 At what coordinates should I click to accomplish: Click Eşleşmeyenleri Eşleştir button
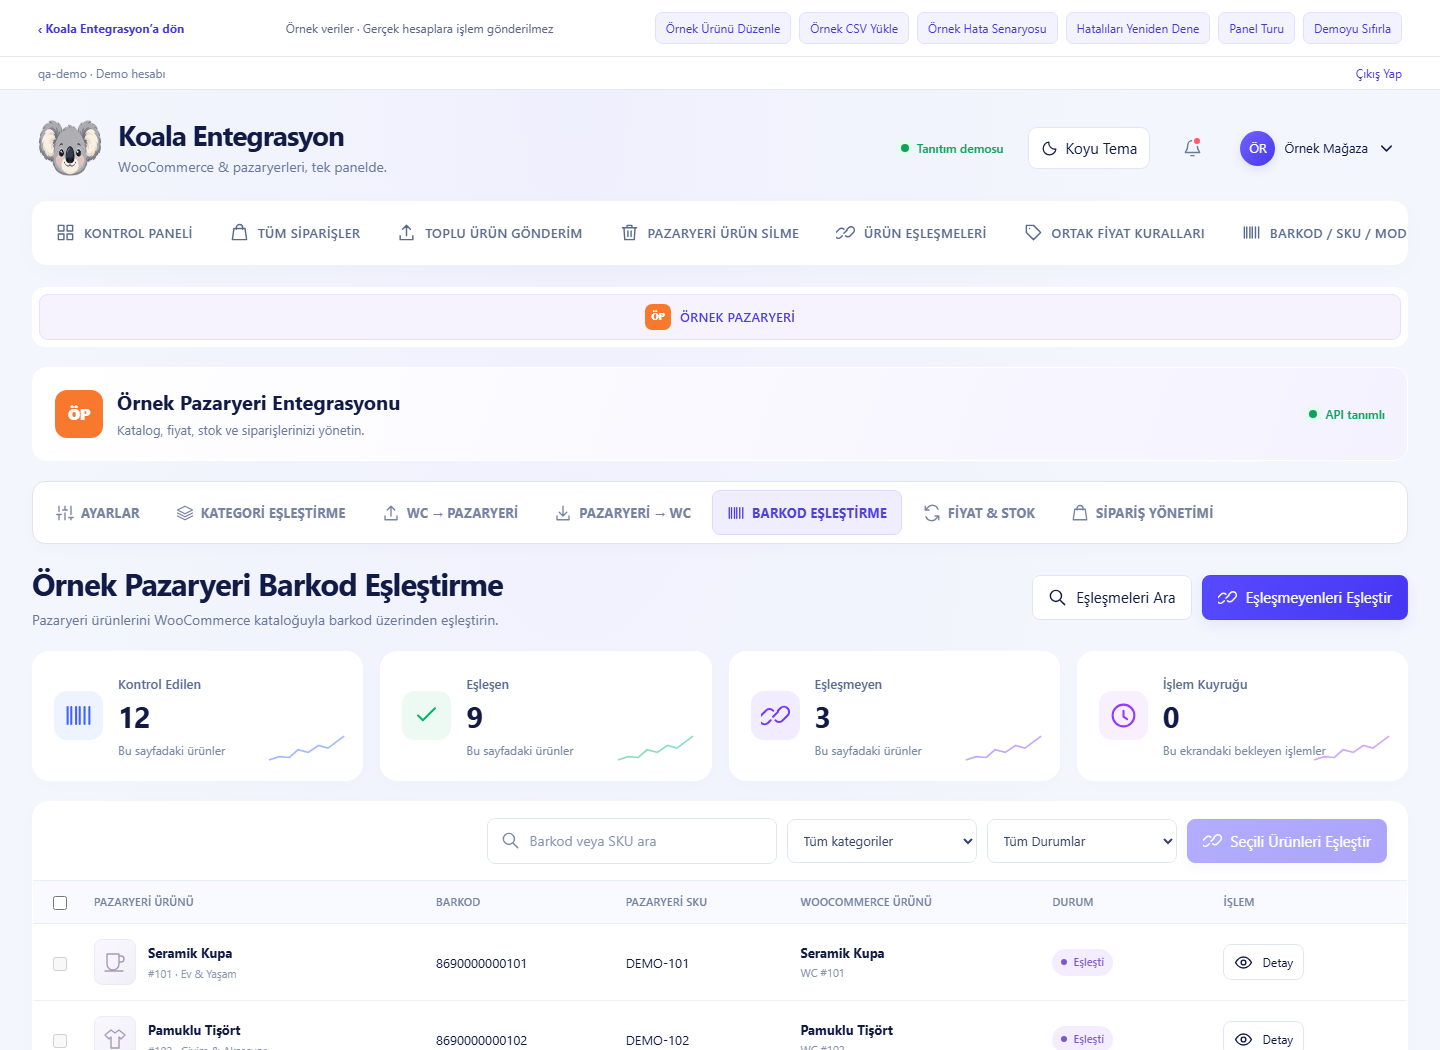[x=1305, y=598]
